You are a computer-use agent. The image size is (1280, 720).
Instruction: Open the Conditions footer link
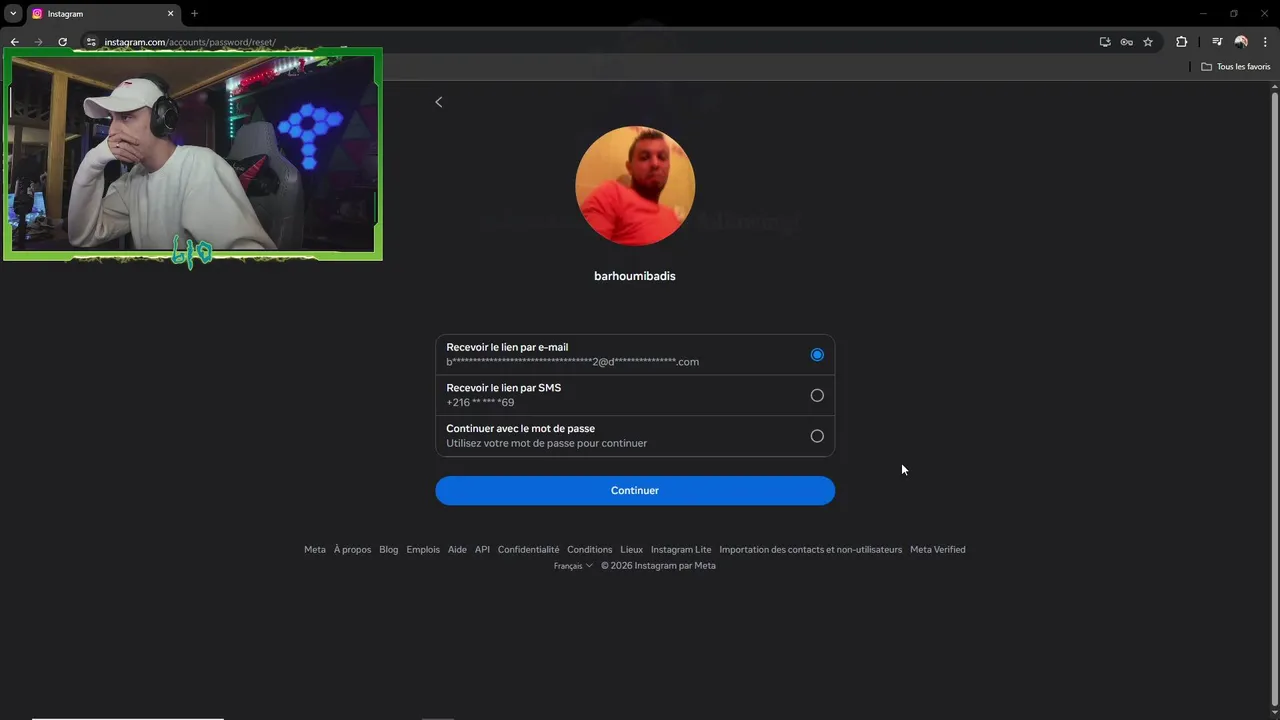(590, 549)
